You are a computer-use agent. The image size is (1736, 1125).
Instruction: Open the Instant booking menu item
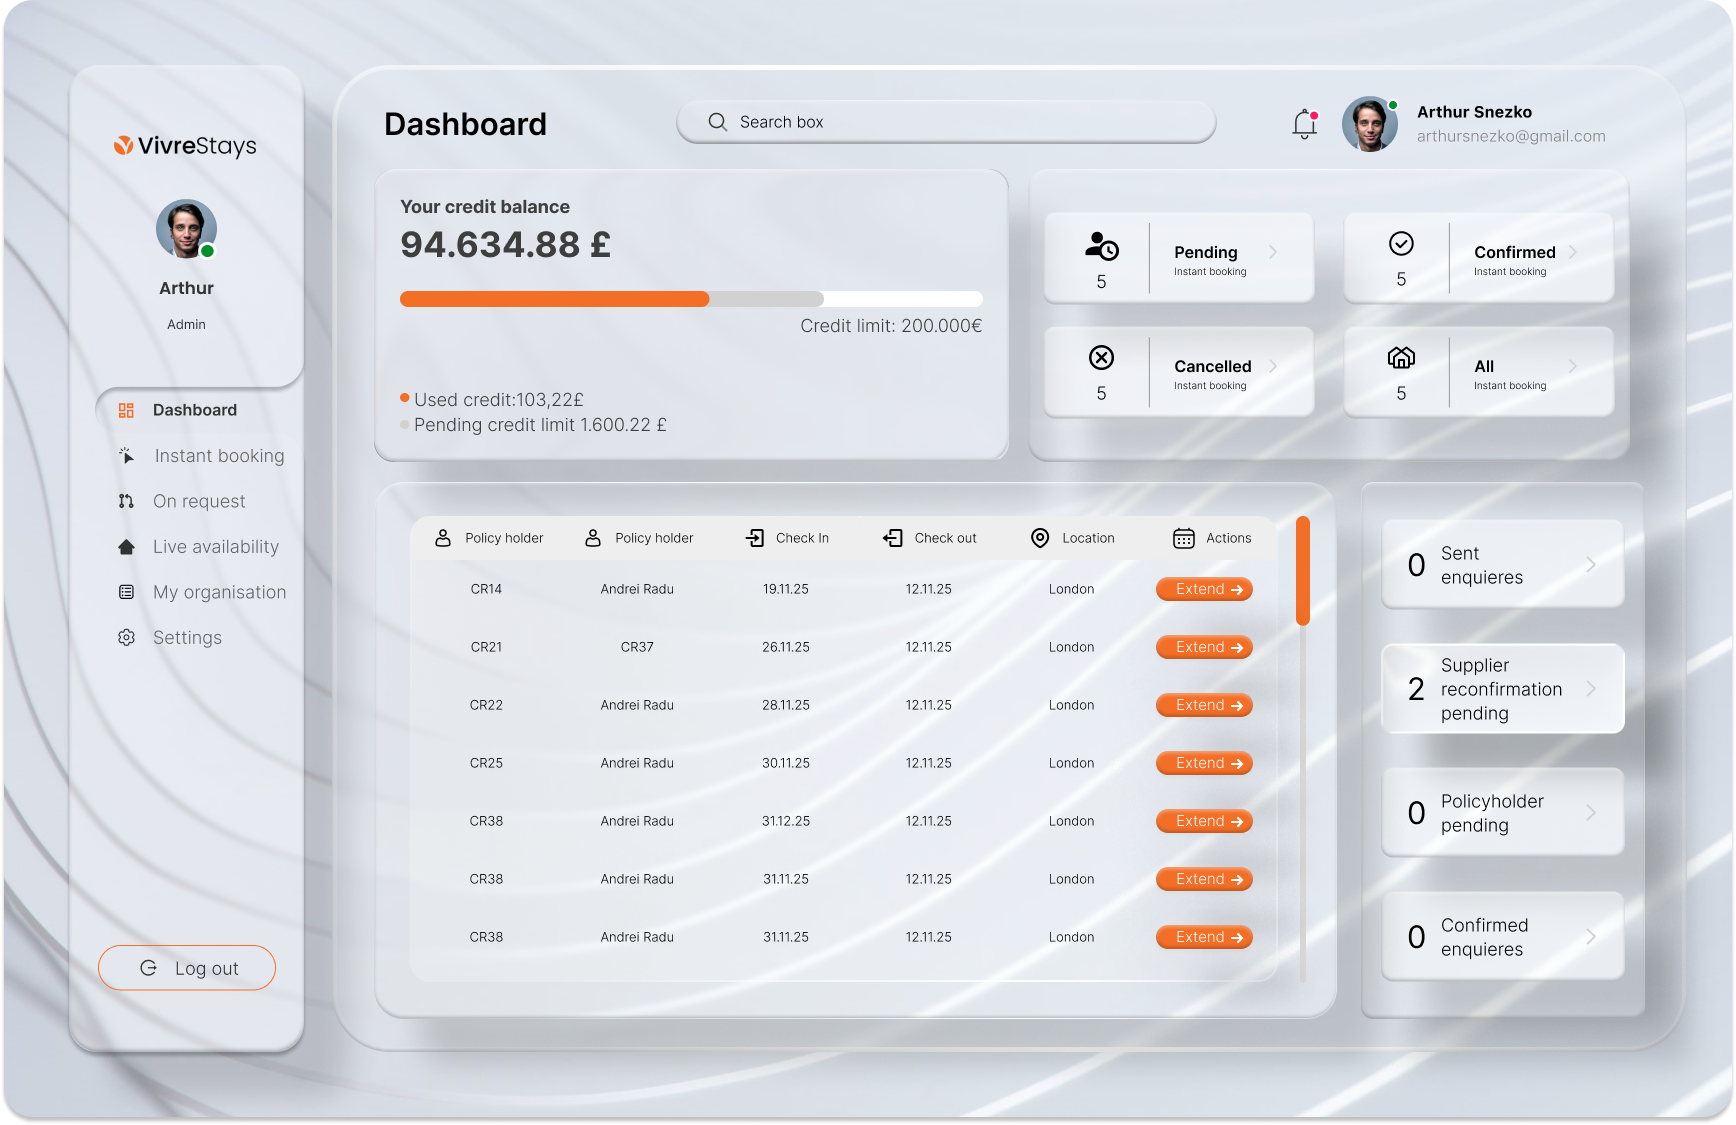218,456
